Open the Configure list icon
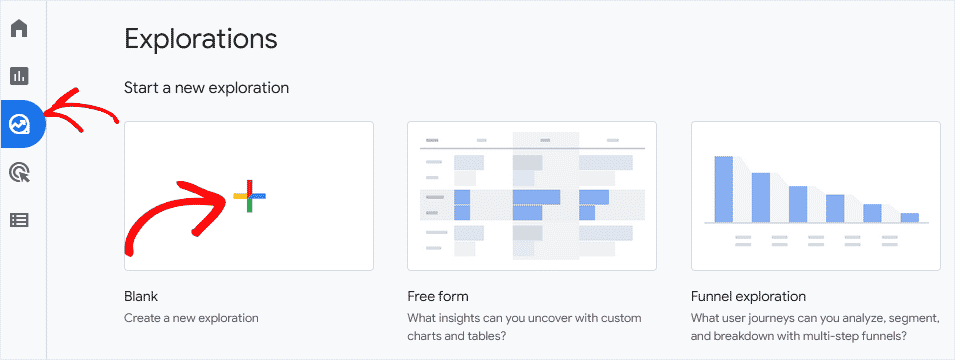Image resolution: width=955 pixels, height=360 pixels. pos(19,220)
